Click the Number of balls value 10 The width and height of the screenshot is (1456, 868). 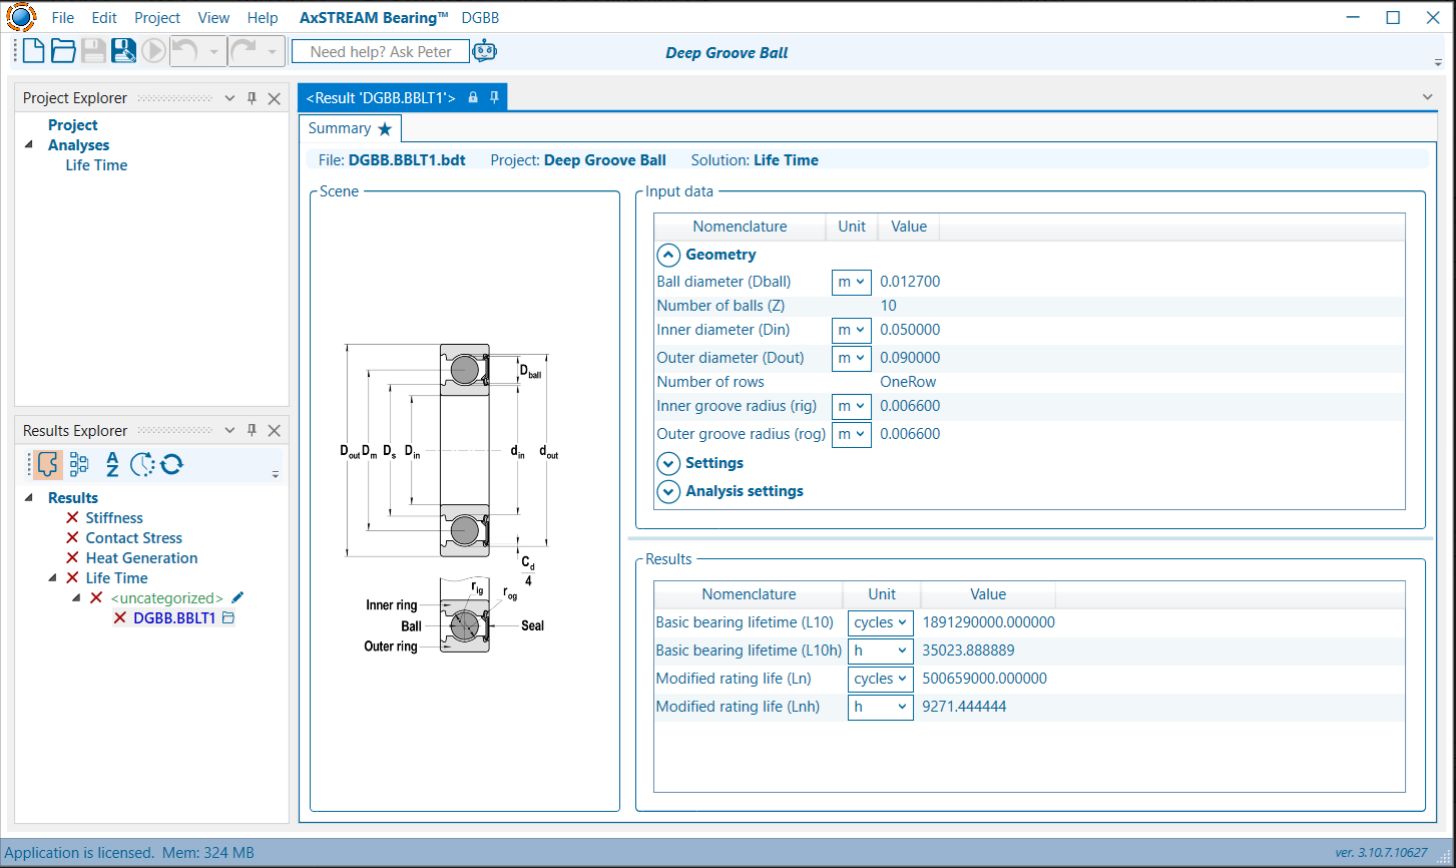[x=888, y=306]
